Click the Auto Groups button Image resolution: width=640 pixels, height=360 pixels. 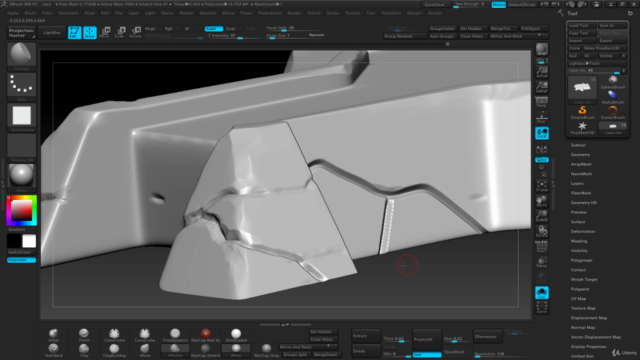pos(442,36)
